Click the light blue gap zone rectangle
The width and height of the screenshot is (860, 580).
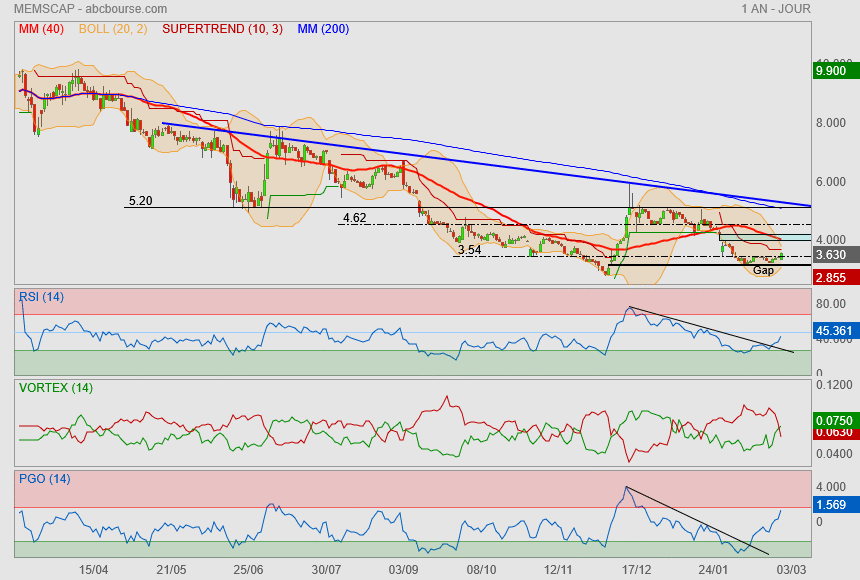(x=765, y=238)
